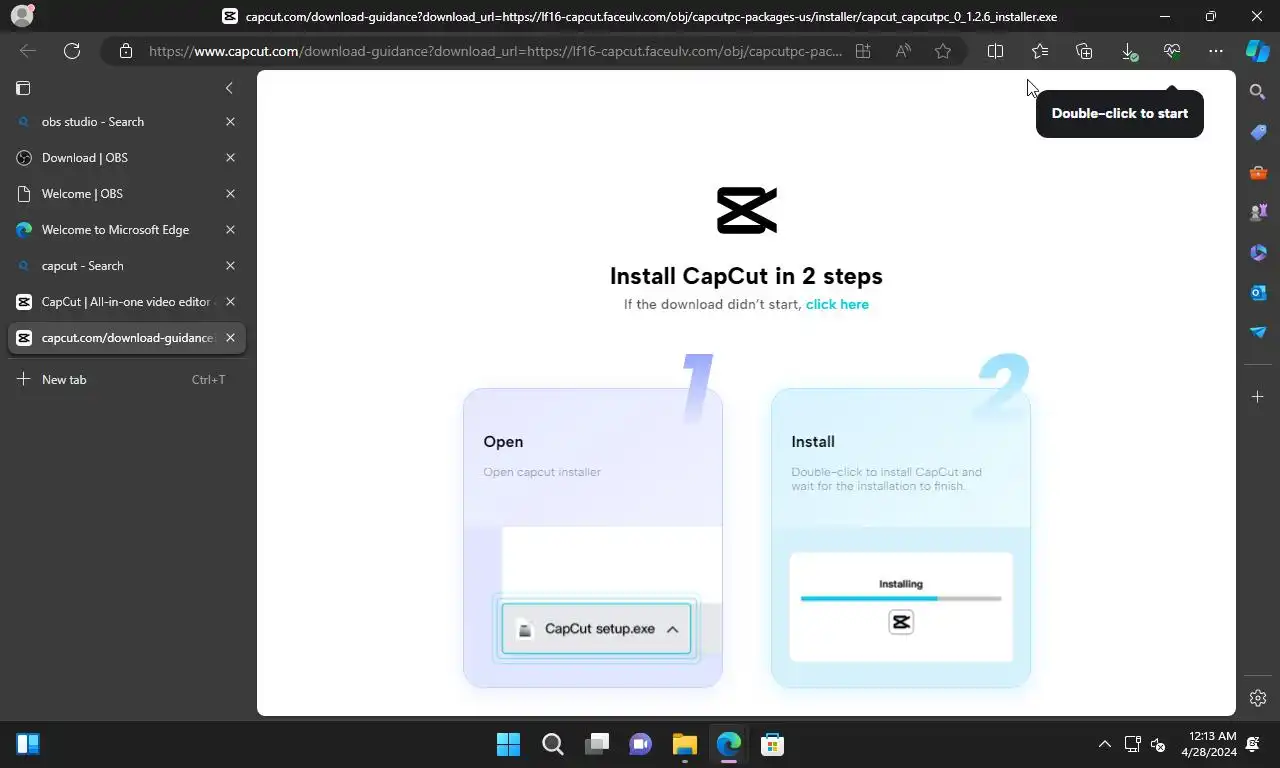Refresh the CapCut download page
Viewport: 1280px width, 768px height.
[x=72, y=51]
